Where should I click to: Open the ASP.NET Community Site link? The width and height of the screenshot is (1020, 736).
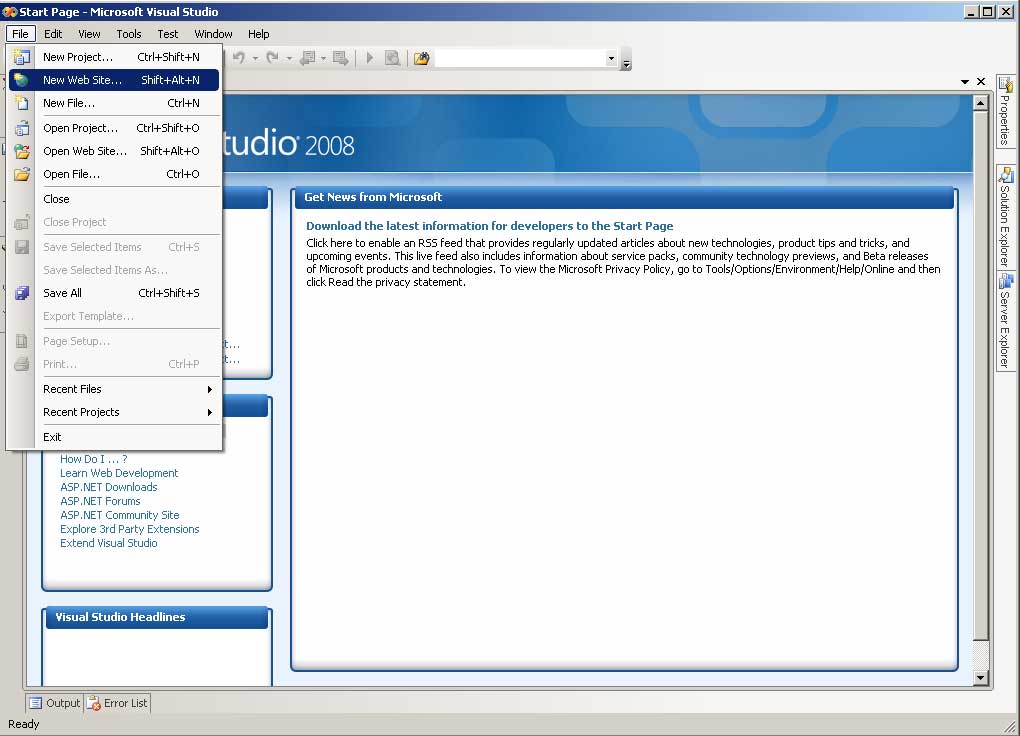(x=120, y=515)
